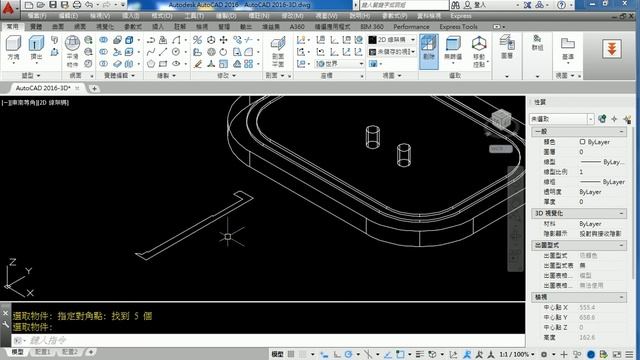Viewport: 640px width, 360px height.
Task: Click Quick Select icon in Properties palette
Action: pyautogui.click(x=627, y=119)
